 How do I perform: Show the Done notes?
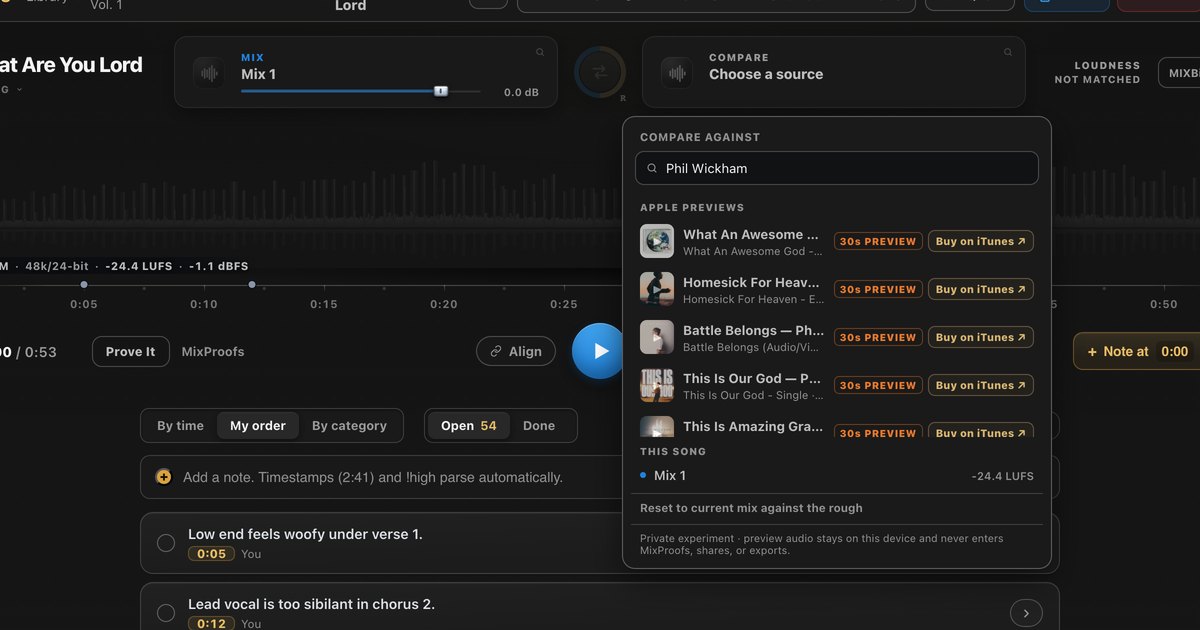(x=539, y=425)
